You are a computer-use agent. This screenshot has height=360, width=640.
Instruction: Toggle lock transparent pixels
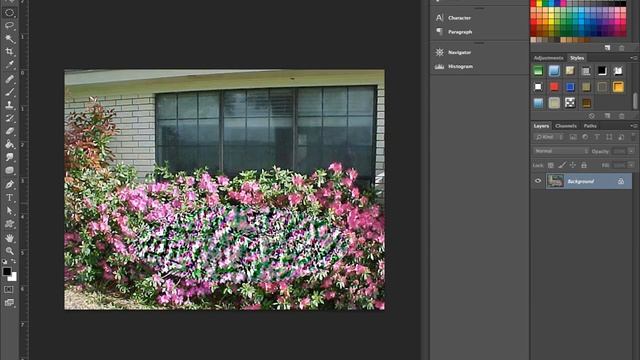pos(551,165)
